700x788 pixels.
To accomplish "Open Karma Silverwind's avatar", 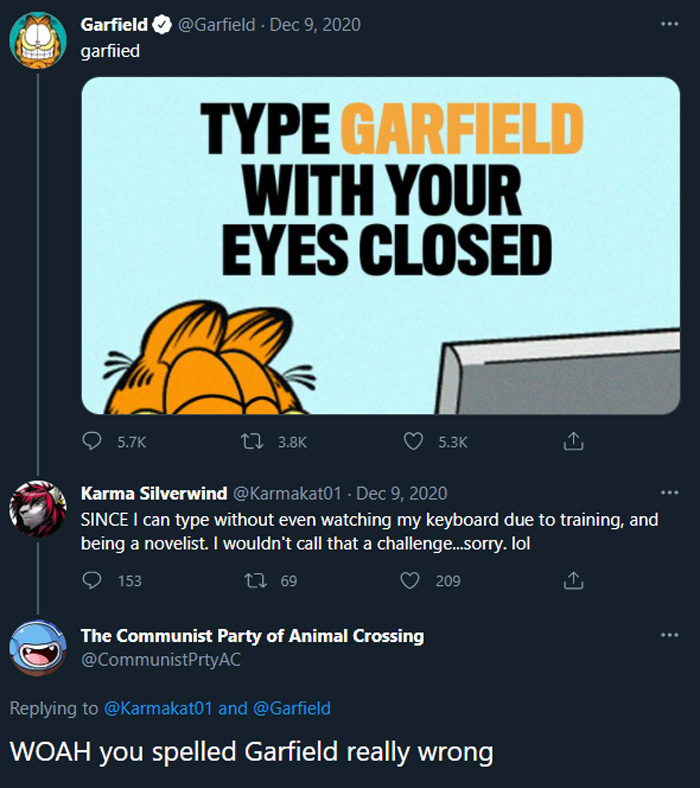I will click(x=37, y=509).
